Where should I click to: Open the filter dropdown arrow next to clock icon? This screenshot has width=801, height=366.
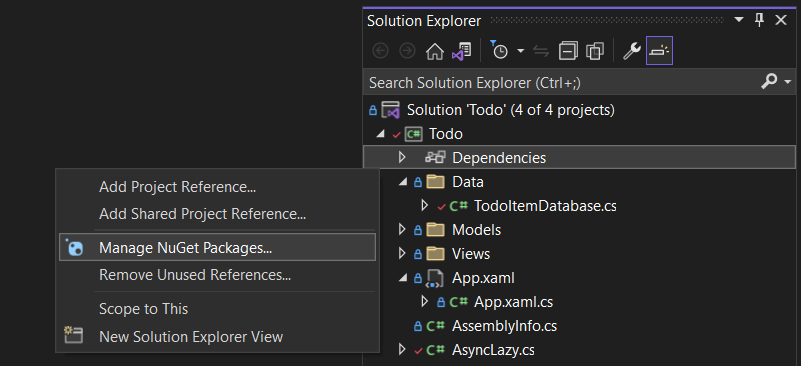[521, 51]
